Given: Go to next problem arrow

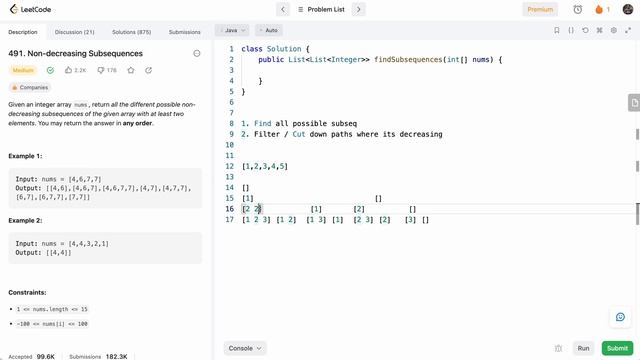Looking at the screenshot, I should click(359, 9).
